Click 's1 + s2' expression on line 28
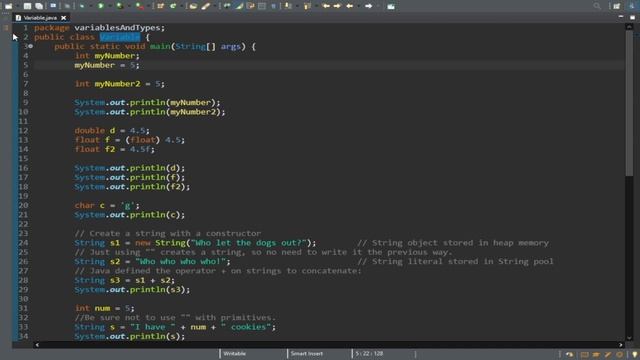Image resolution: width=640 pixels, height=360 pixels. [x=152, y=280]
